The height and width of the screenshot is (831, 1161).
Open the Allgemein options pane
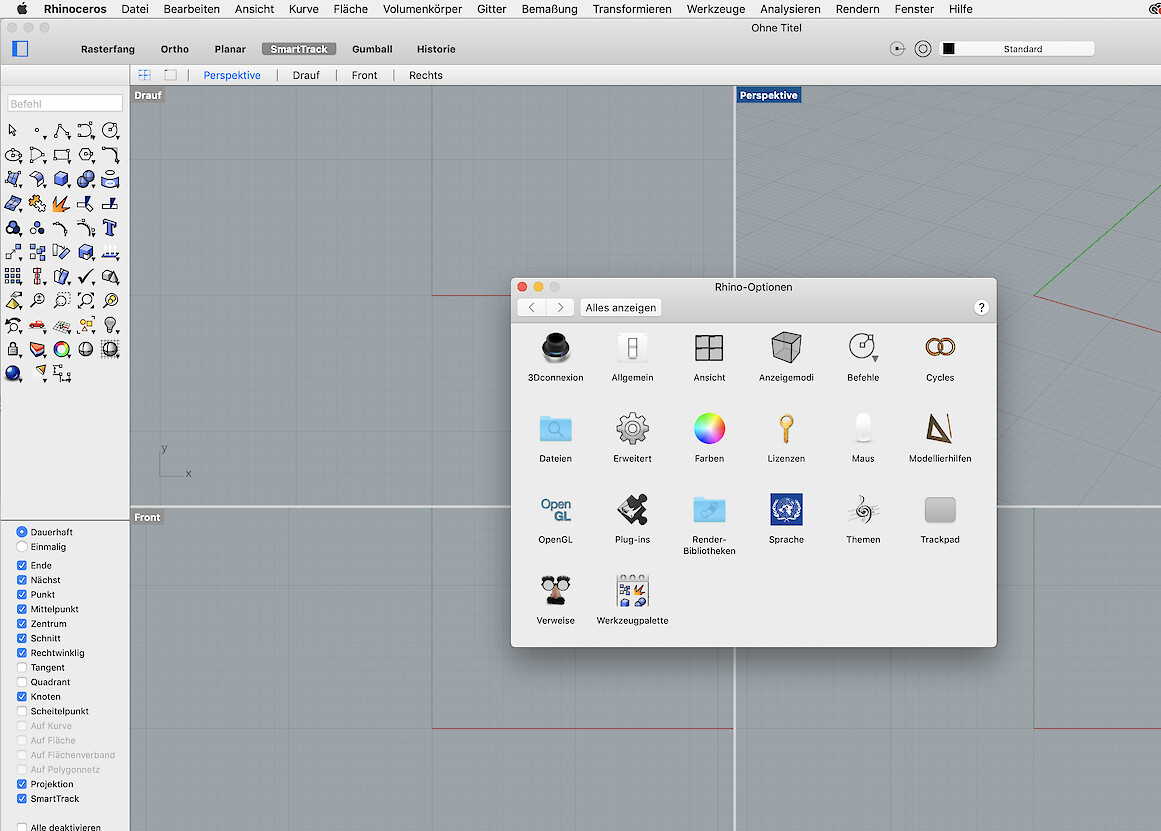632,357
